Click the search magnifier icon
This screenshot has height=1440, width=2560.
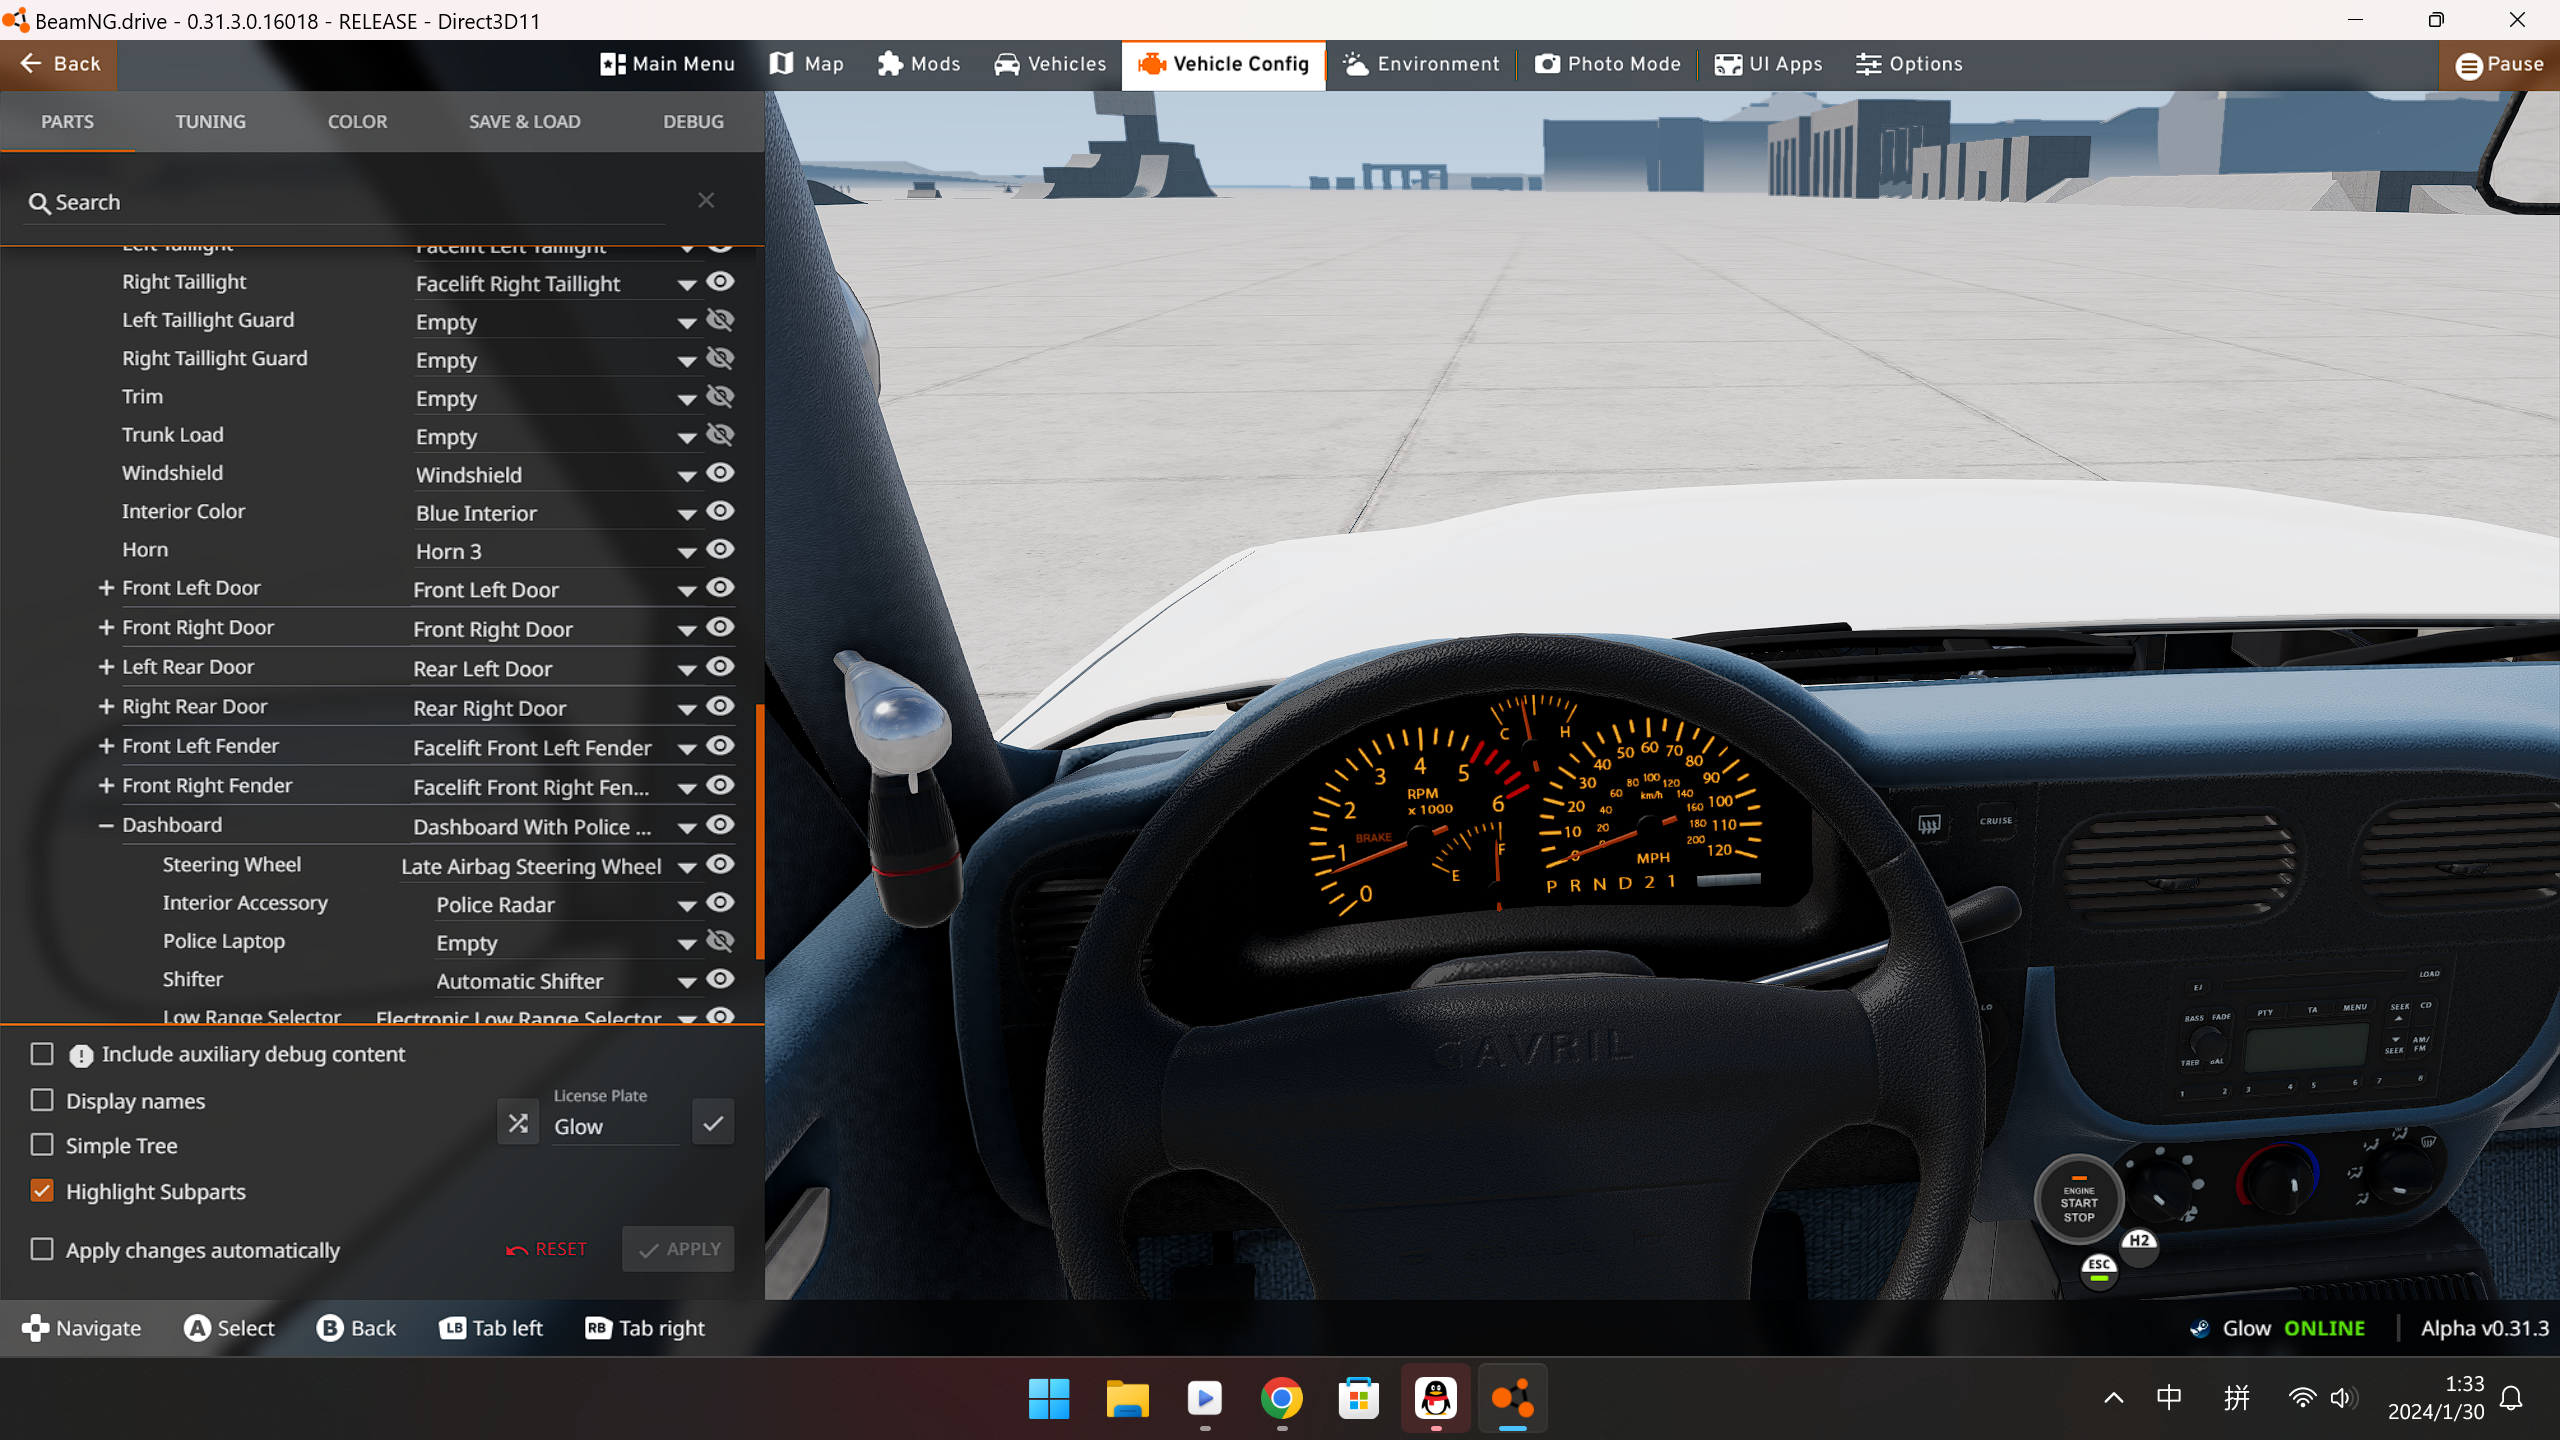[x=39, y=203]
